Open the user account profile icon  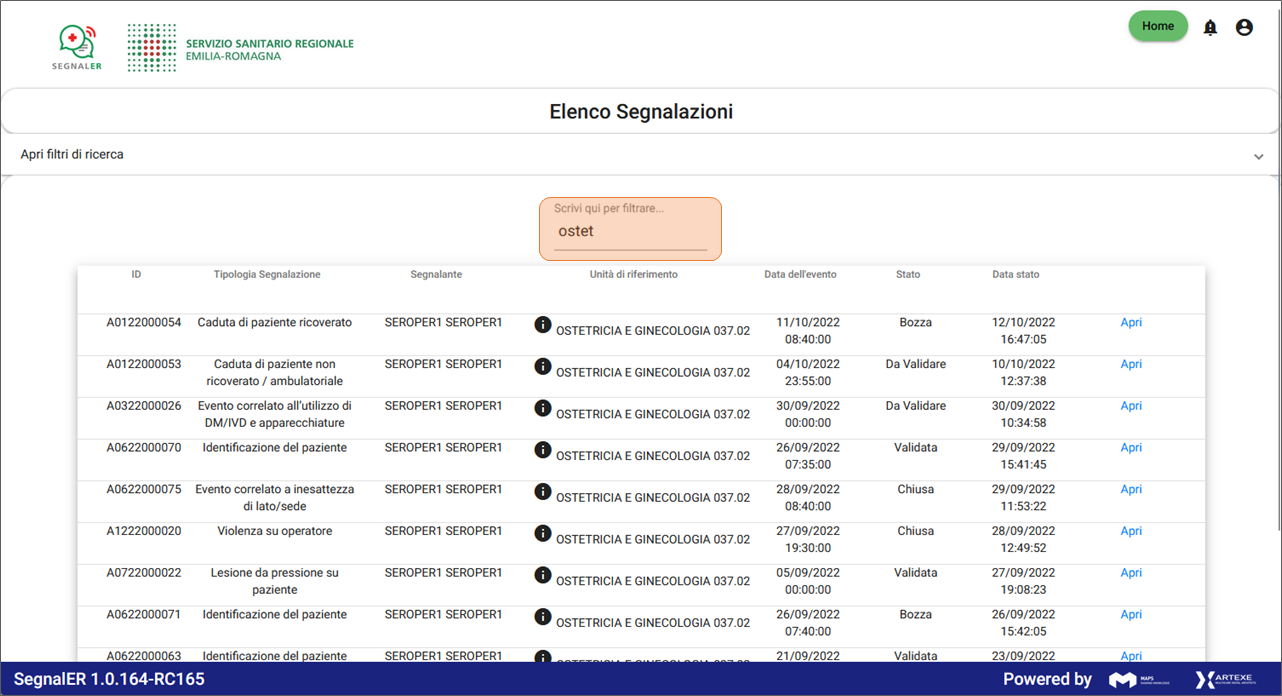1244,28
